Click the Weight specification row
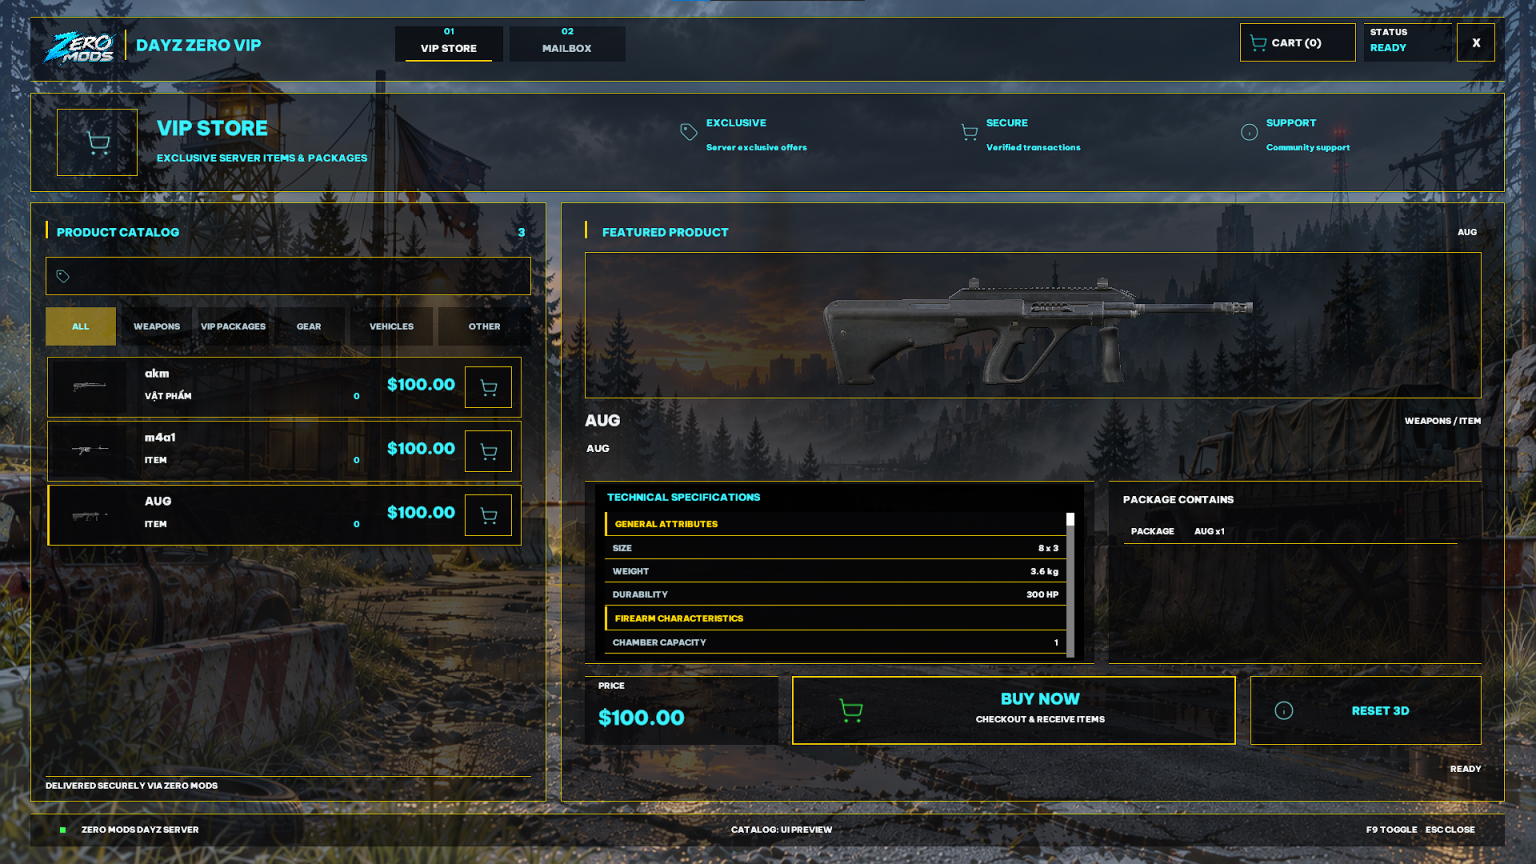Viewport: 1536px width, 864px height. (835, 571)
